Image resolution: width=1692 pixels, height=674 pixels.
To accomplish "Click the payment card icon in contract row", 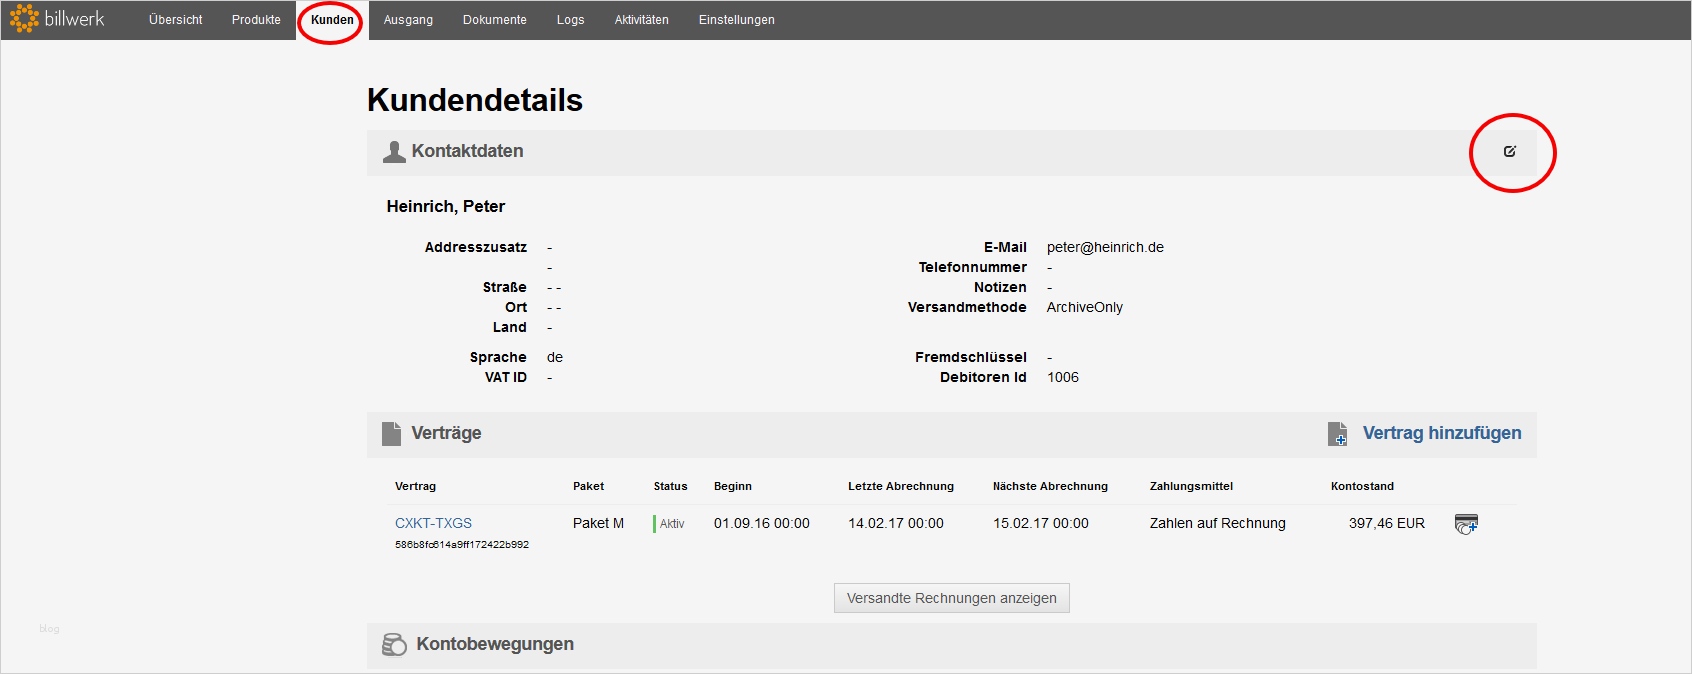I will pos(1466,523).
